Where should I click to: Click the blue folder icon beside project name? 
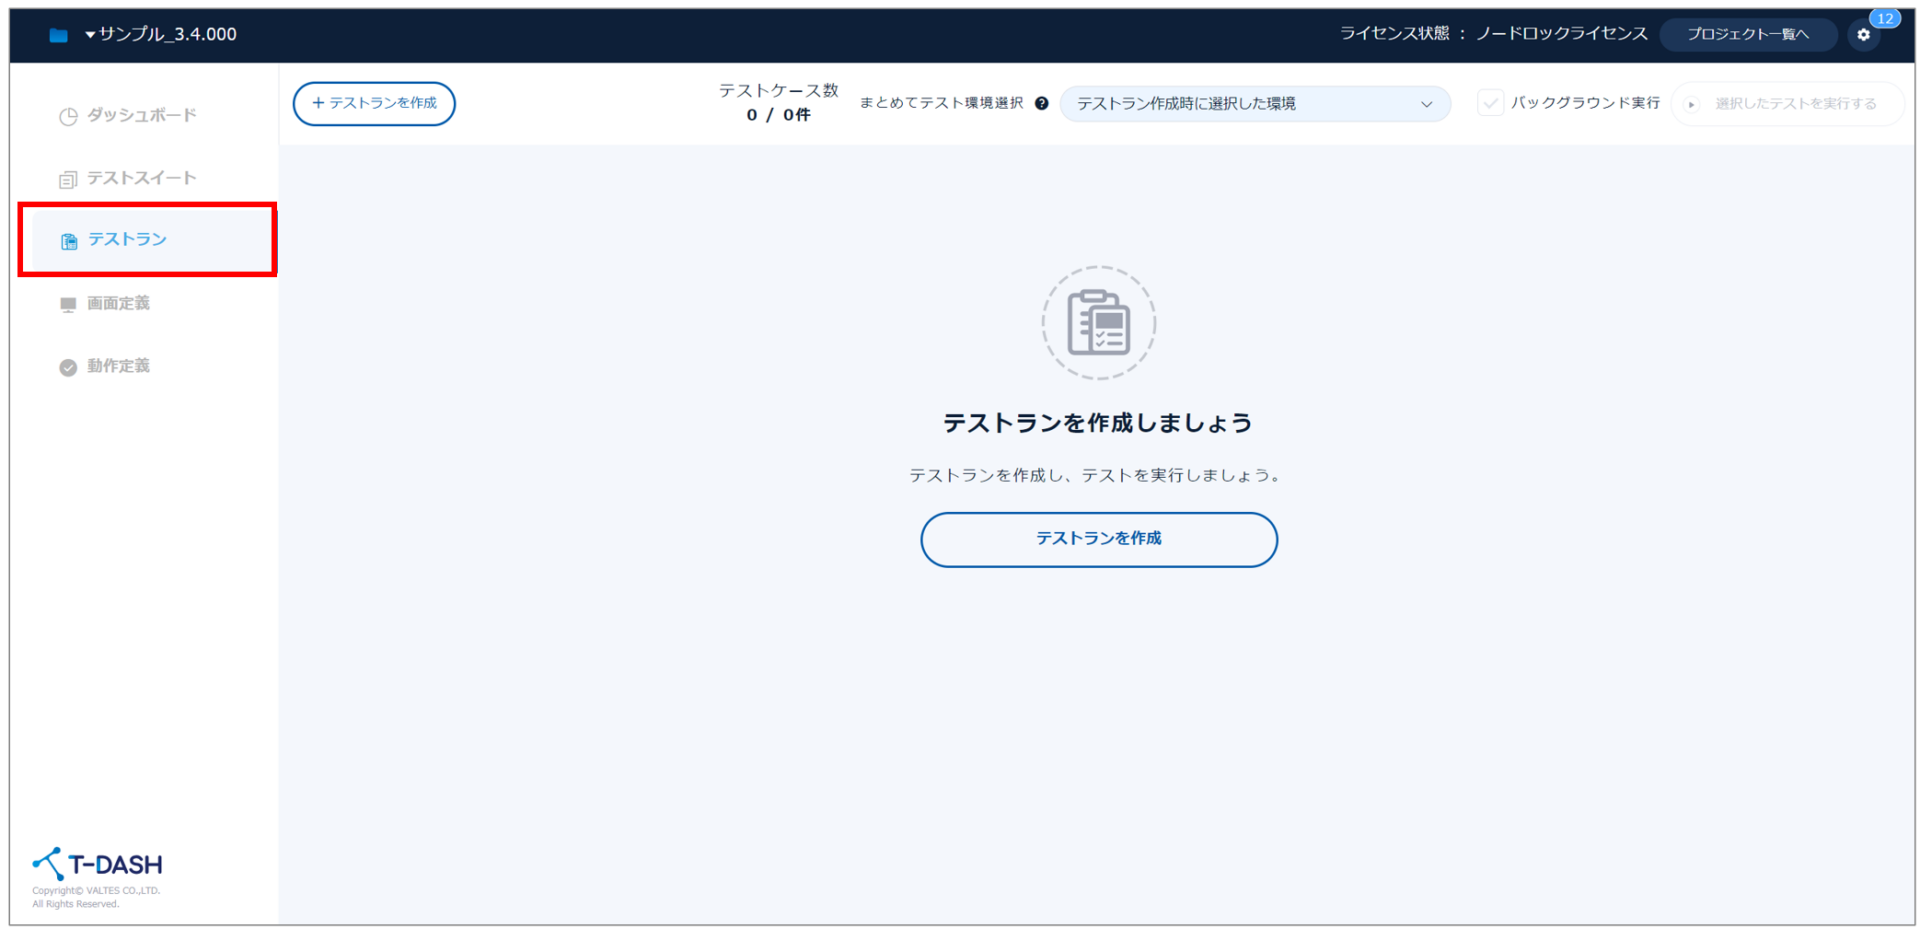[58, 35]
